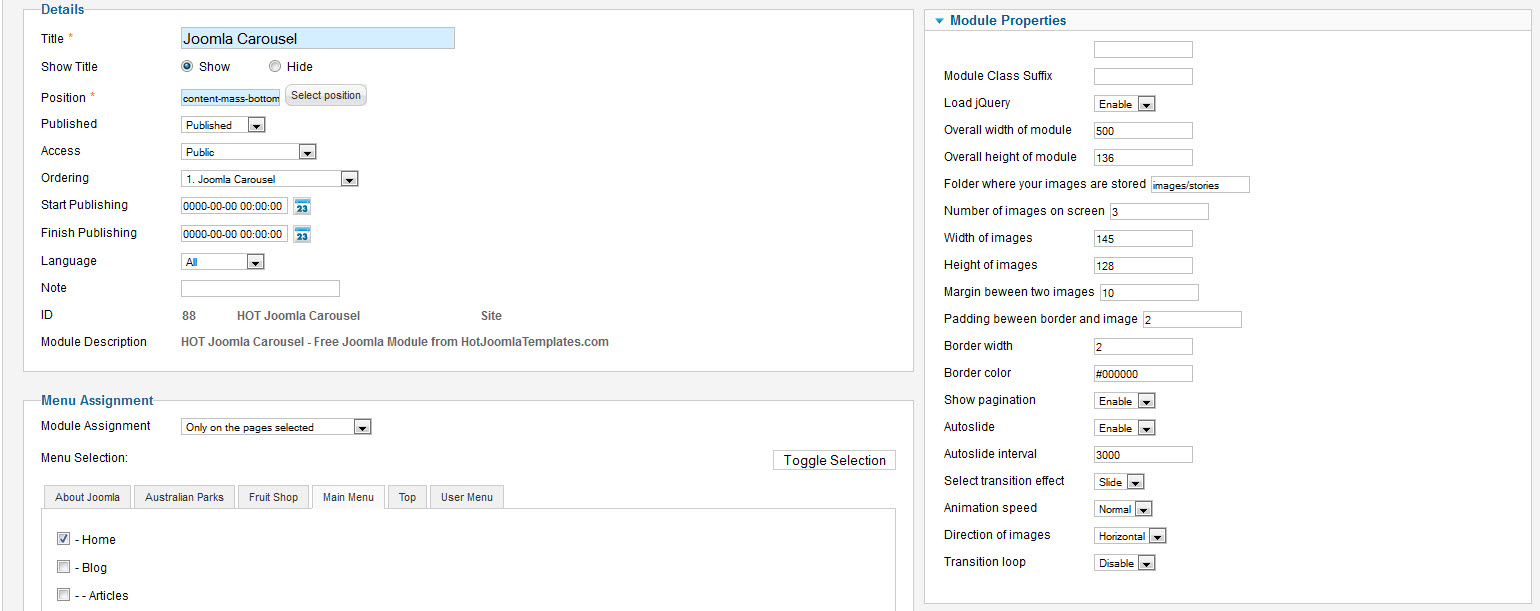Uncheck the Home menu item checkbox
1540x611 pixels.
click(63, 539)
